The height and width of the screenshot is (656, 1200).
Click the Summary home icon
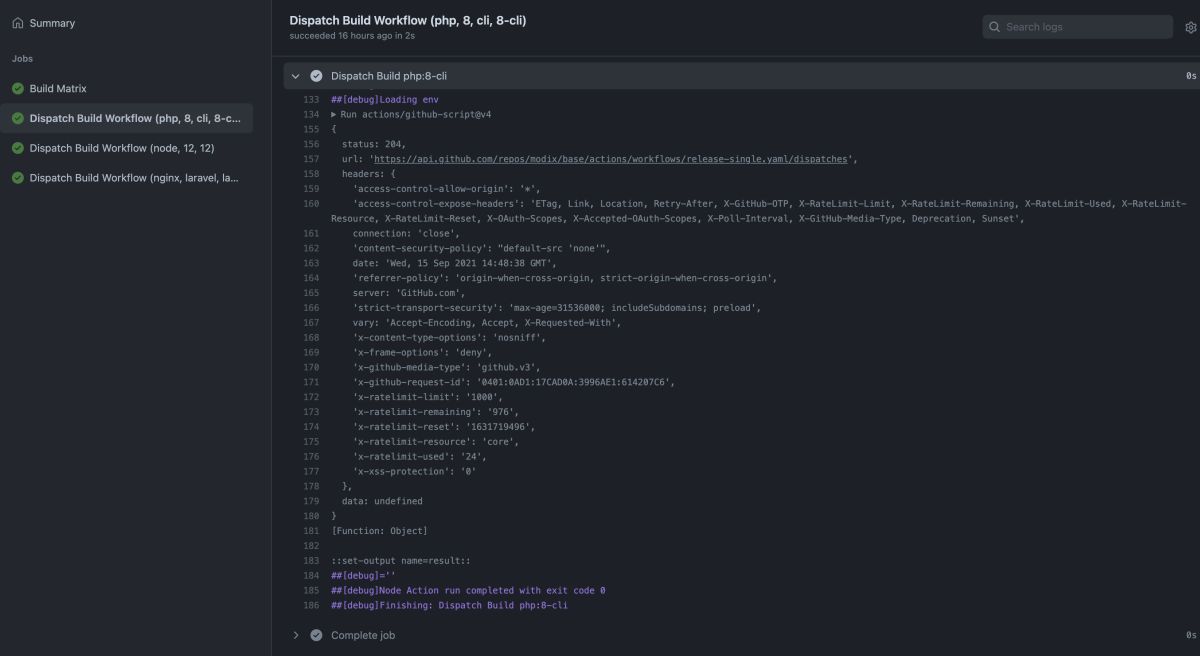tap(18, 23)
